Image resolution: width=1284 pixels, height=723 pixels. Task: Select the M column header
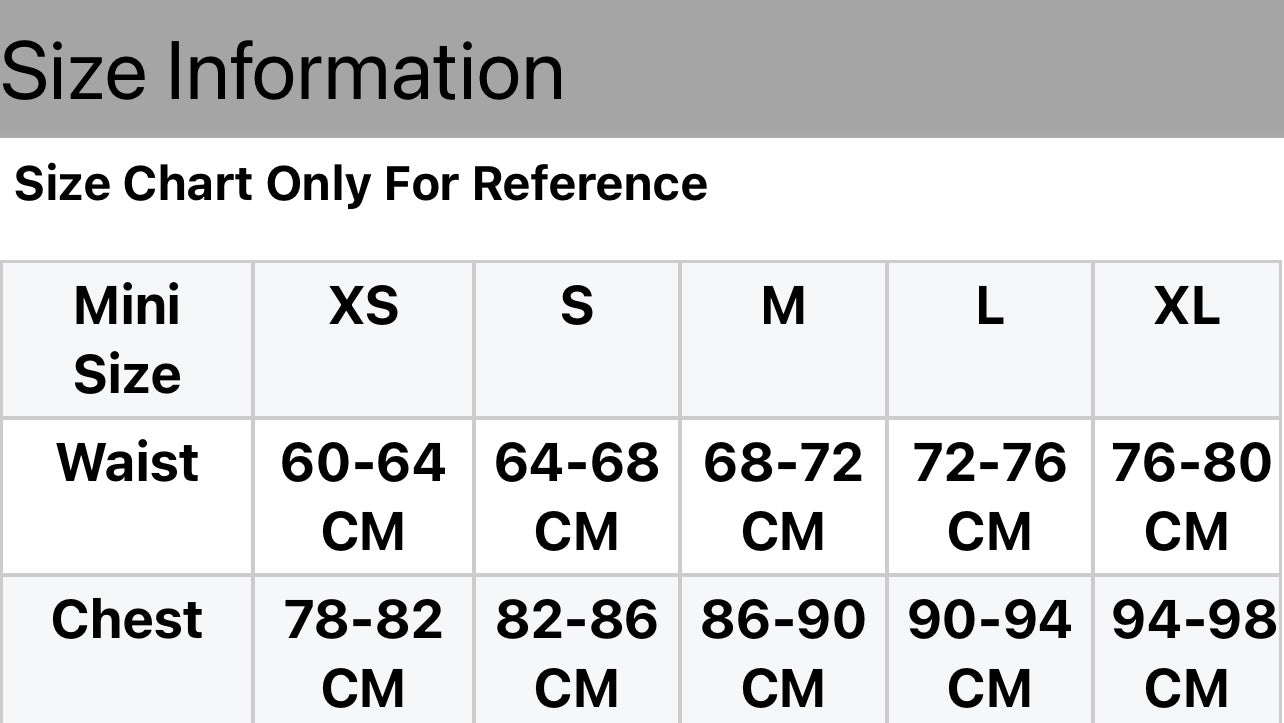pyautogui.click(x=783, y=306)
